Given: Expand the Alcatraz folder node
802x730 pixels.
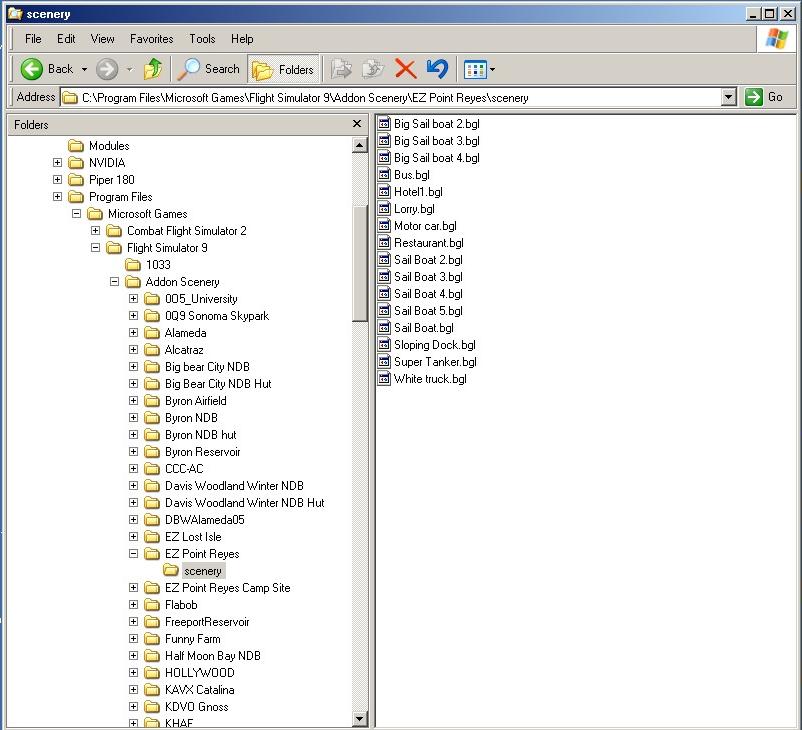Looking at the screenshot, I should (x=134, y=350).
